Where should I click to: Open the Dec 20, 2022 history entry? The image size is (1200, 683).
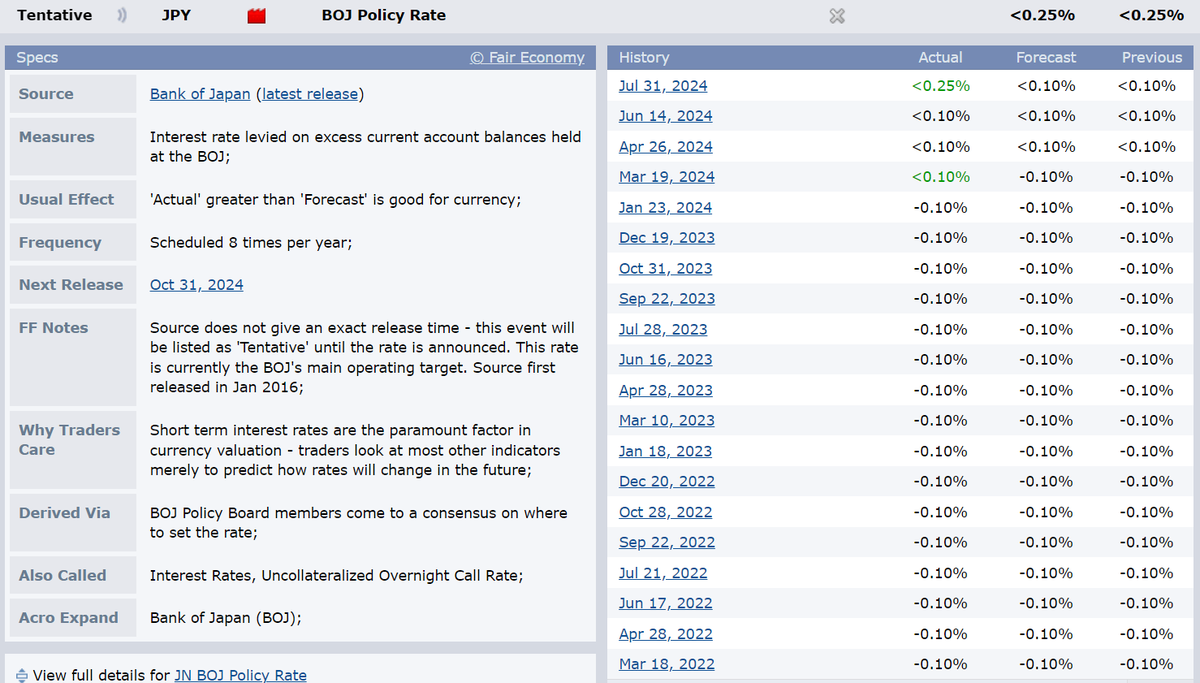click(667, 482)
